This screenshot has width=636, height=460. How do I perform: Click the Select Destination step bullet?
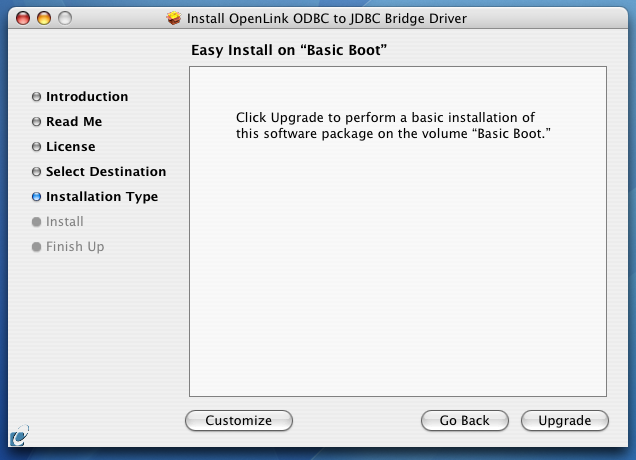(x=37, y=172)
